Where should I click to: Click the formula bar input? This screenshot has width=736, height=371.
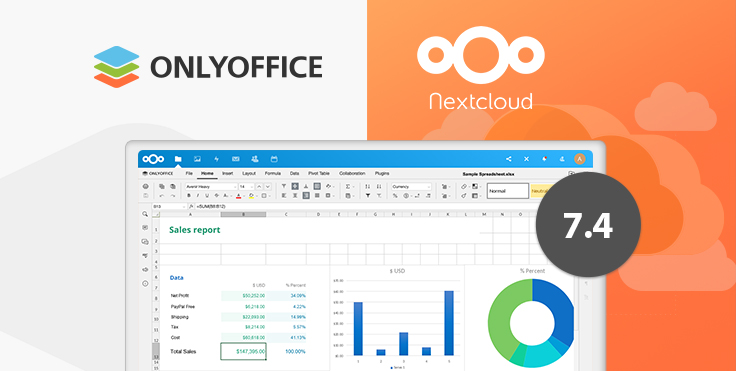click(x=366, y=206)
